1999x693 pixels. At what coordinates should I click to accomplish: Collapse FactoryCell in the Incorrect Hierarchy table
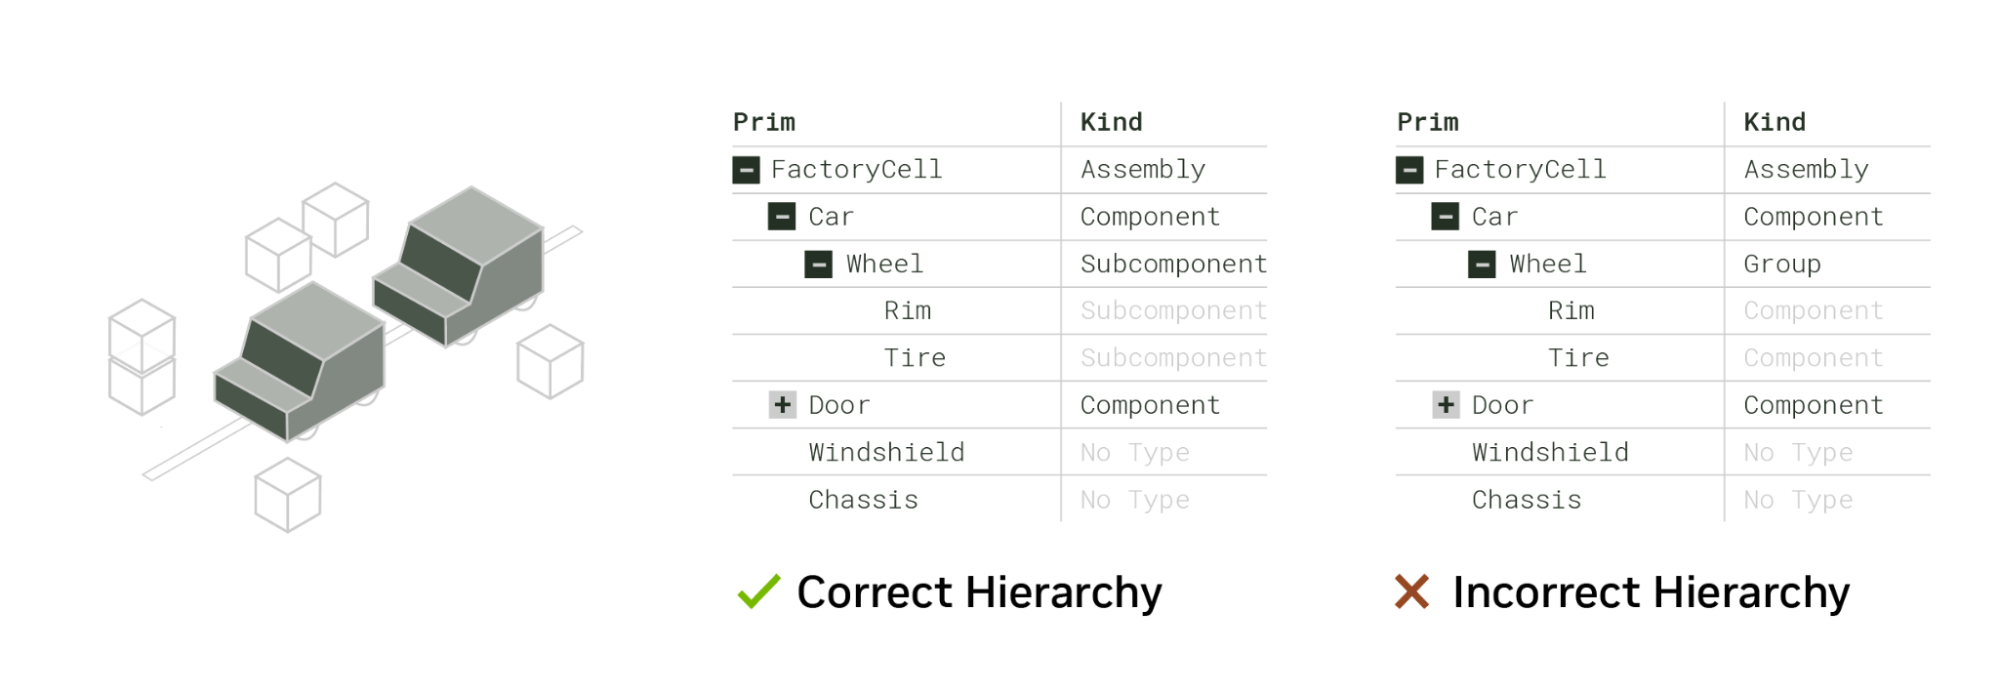(1410, 170)
